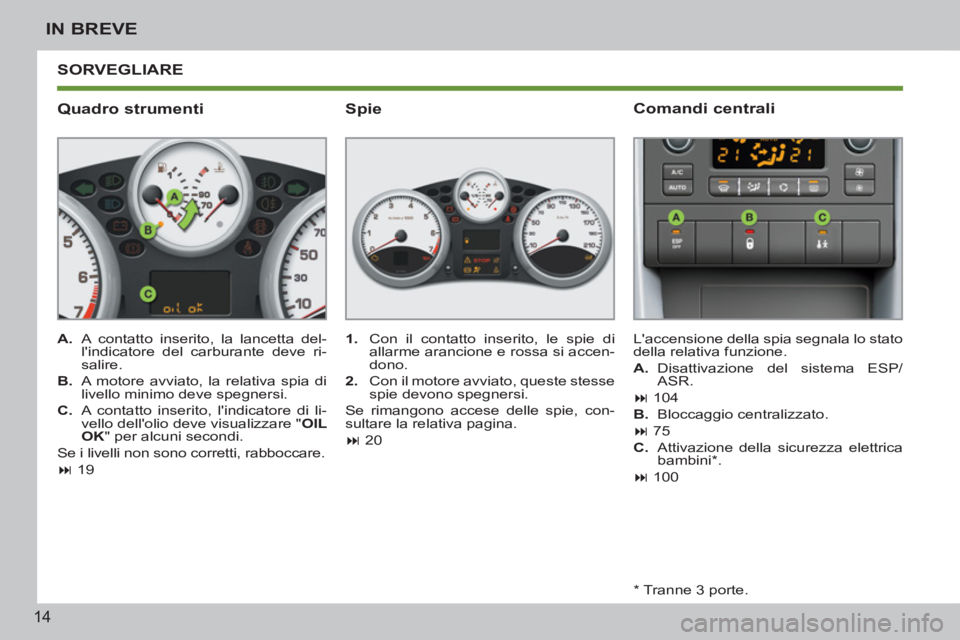
Task: Toggle the central locking padlock button
Action: point(750,242)
